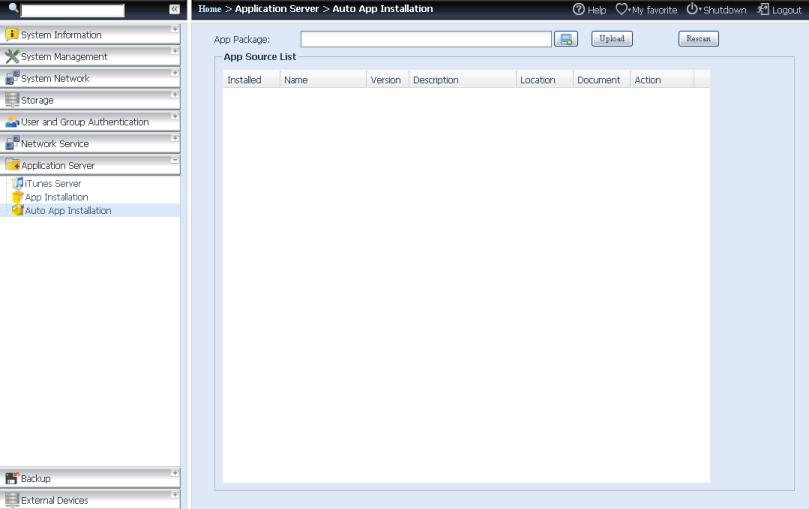Click the External Devices icon

click(12, 500)
